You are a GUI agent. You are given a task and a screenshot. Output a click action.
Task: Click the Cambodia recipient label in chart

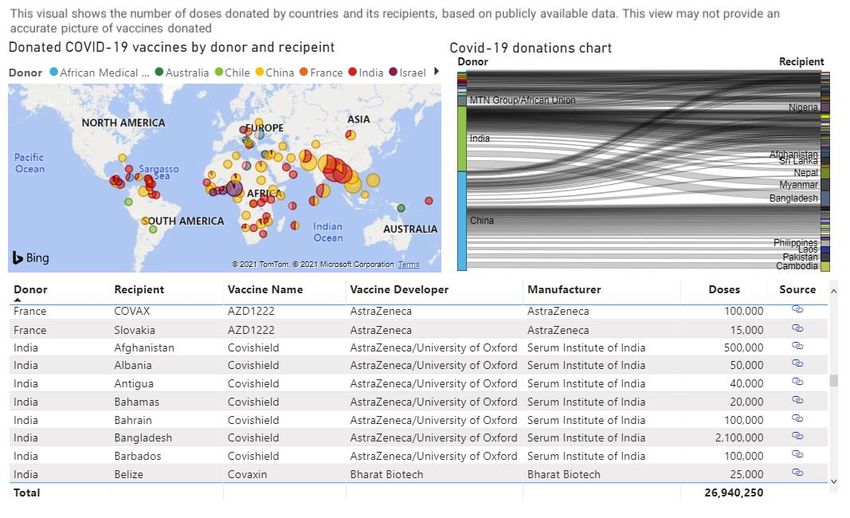click(x=796, y=266)
